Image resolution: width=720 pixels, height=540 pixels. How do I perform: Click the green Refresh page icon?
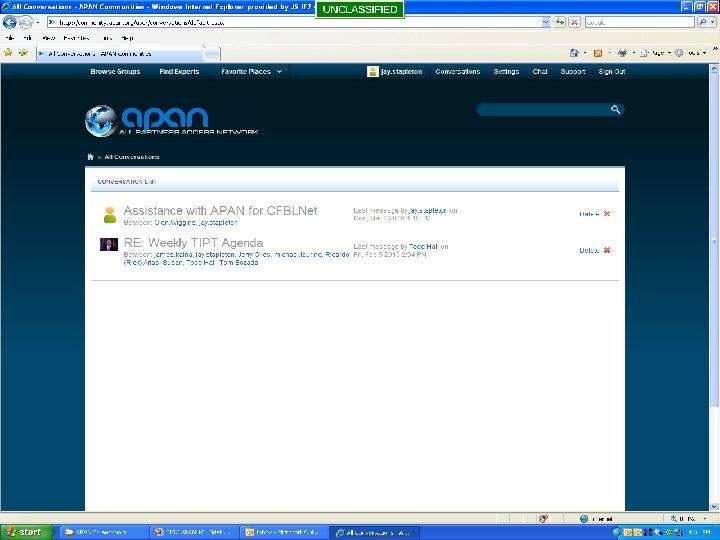coord(560,22)
